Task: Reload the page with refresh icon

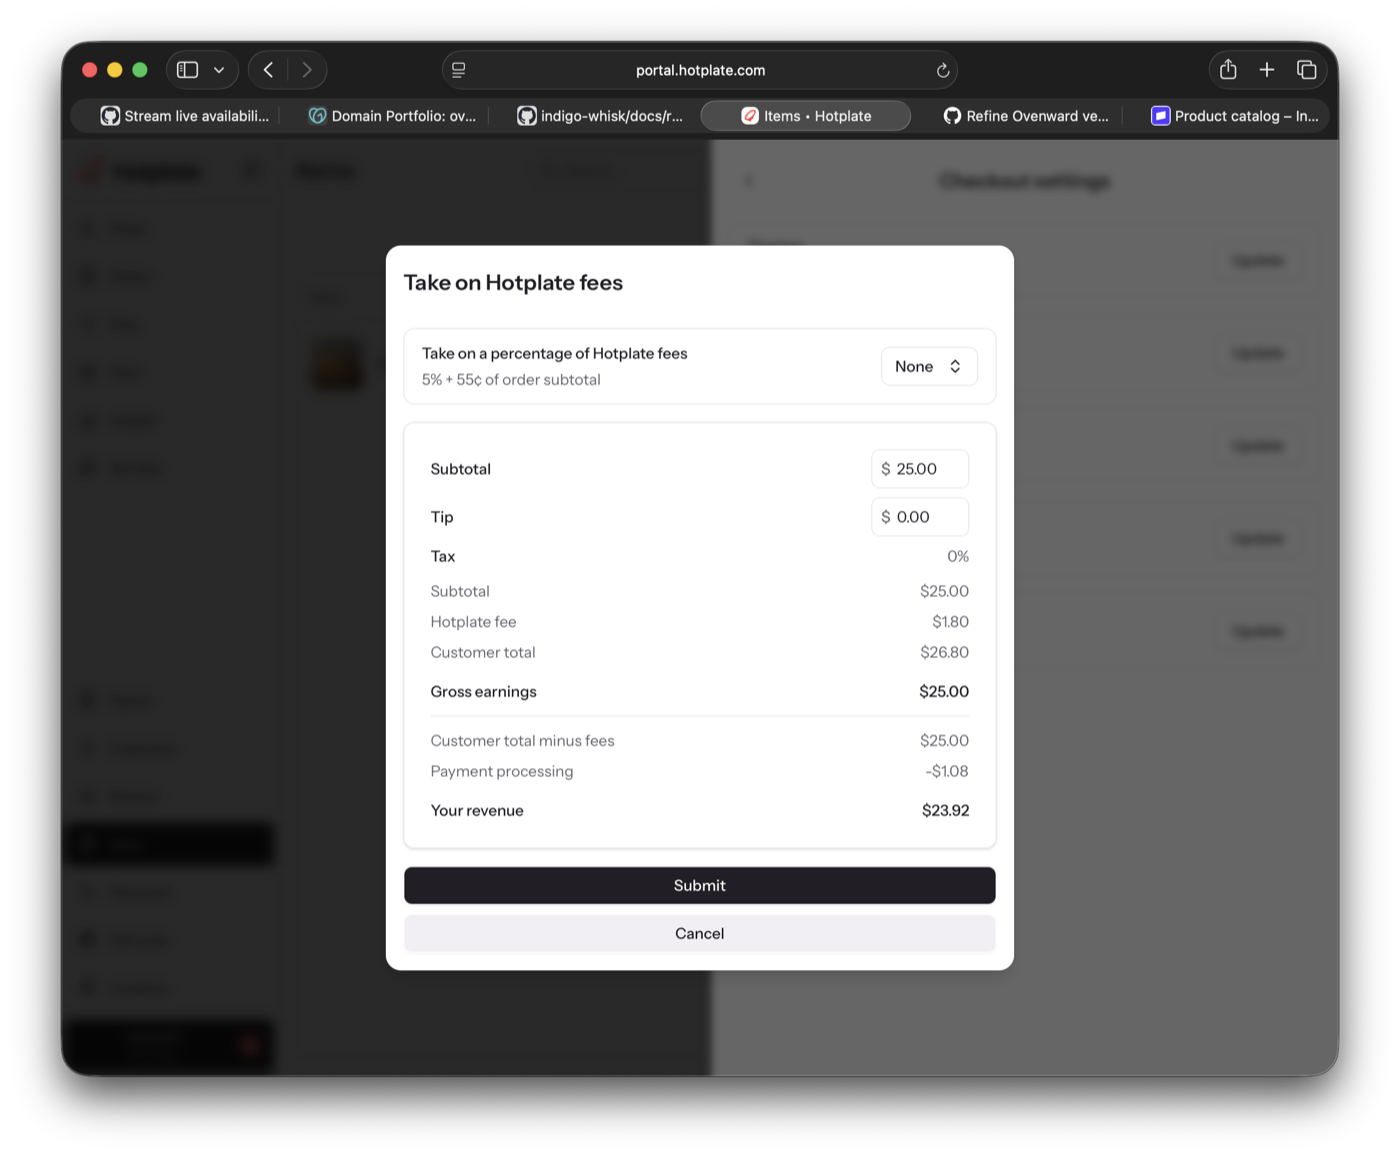Action: click(x=942, y=70)
